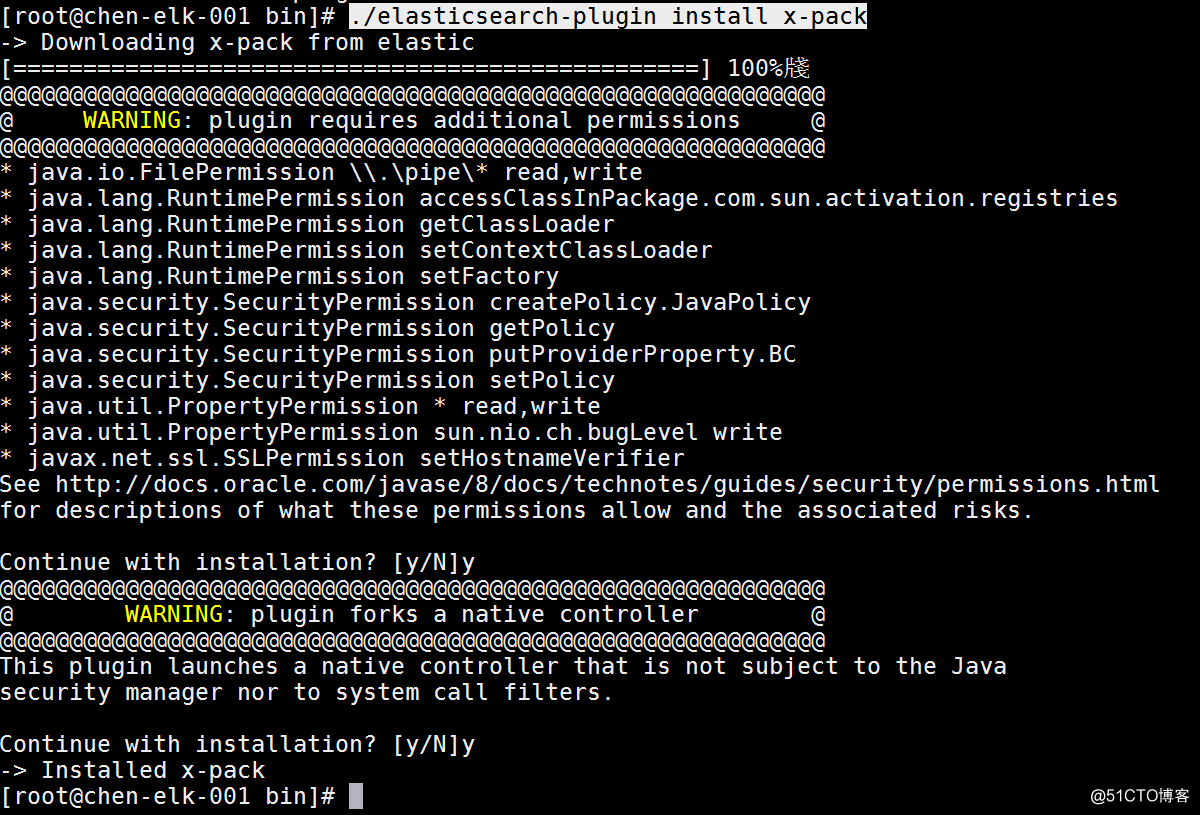Click the getClassLoader permission line

point(307,225)
